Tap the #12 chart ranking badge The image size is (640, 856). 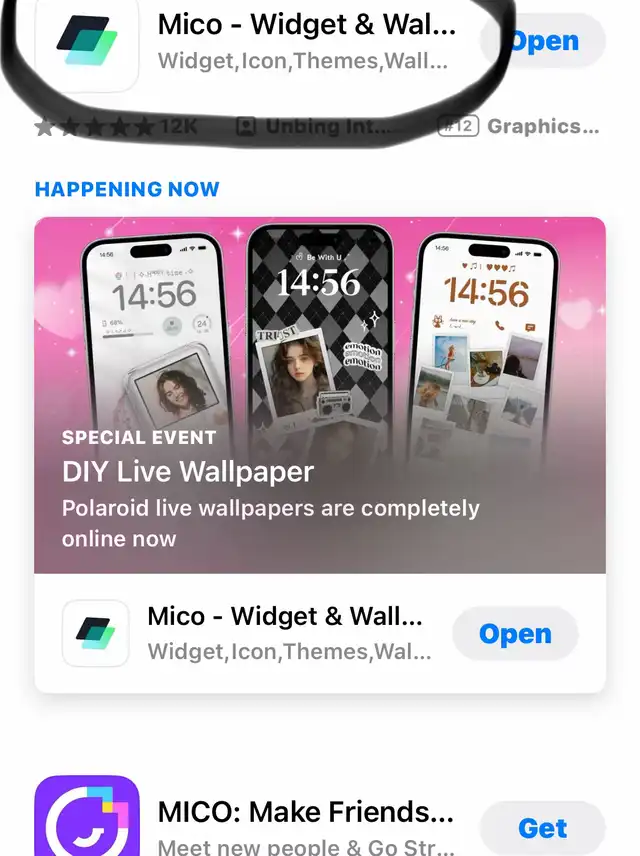458,126
